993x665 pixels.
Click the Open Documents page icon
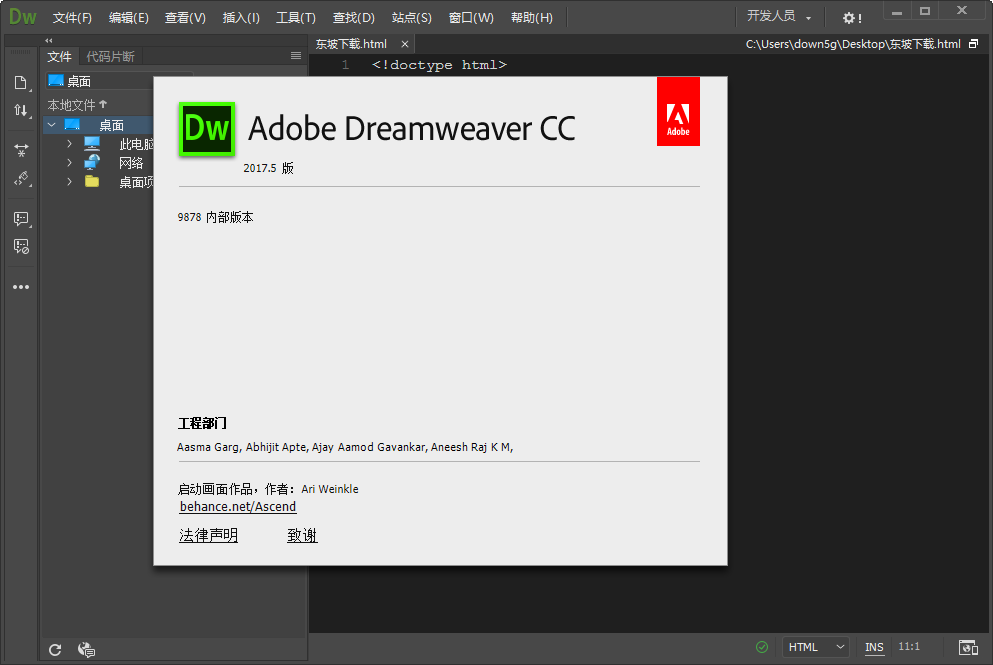pos(21,83)
